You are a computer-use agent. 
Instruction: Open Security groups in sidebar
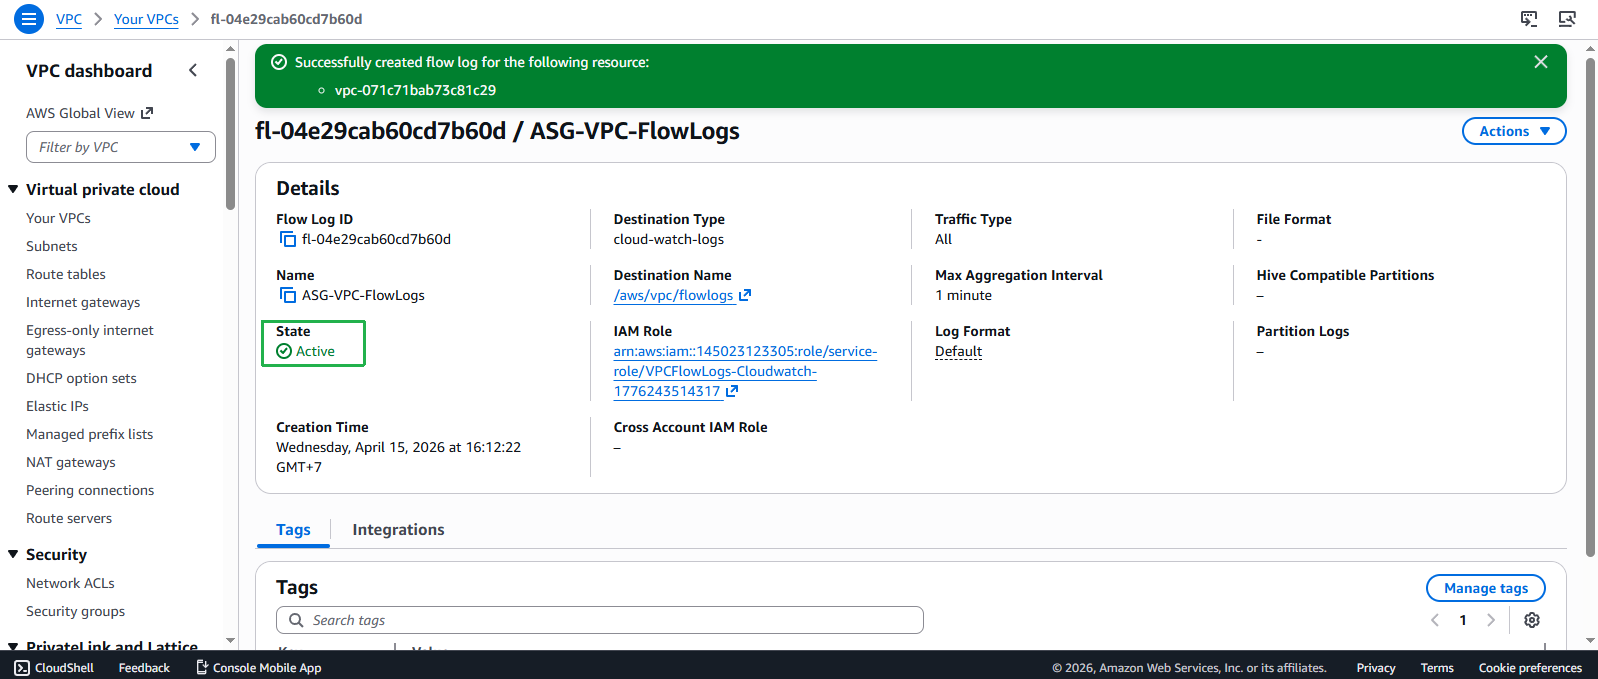[76, 611]
